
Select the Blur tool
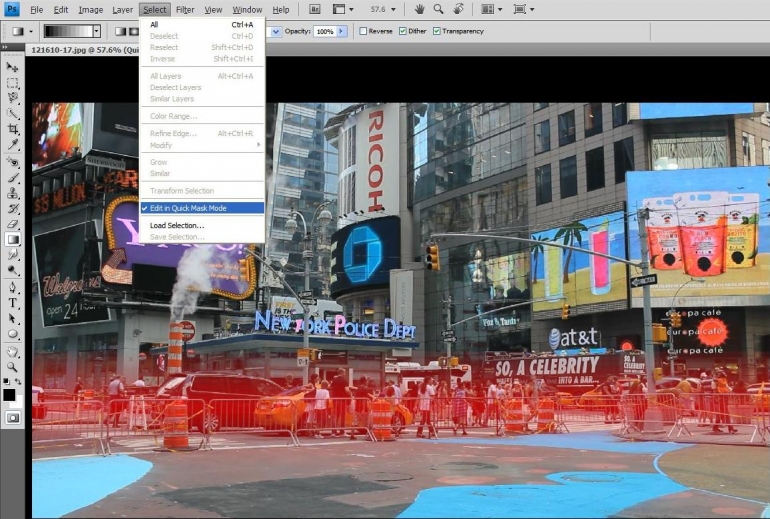point(12,254)
